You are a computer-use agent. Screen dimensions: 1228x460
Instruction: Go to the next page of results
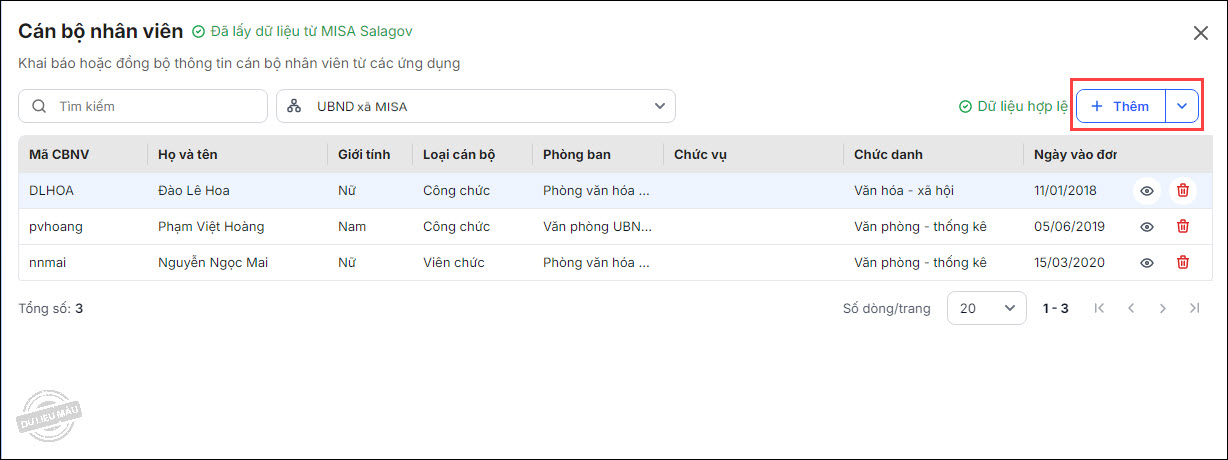coord(1162,308)
